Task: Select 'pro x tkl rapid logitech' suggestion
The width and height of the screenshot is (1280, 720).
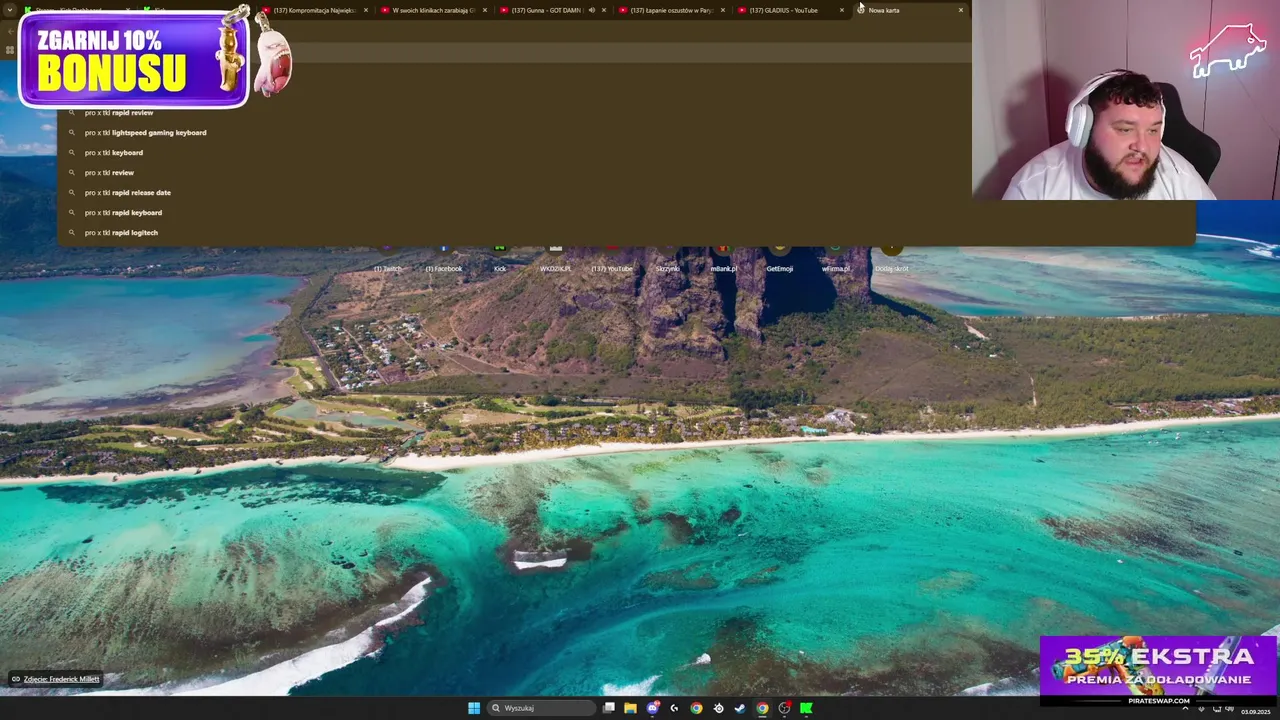Action: tap(626, 233)
